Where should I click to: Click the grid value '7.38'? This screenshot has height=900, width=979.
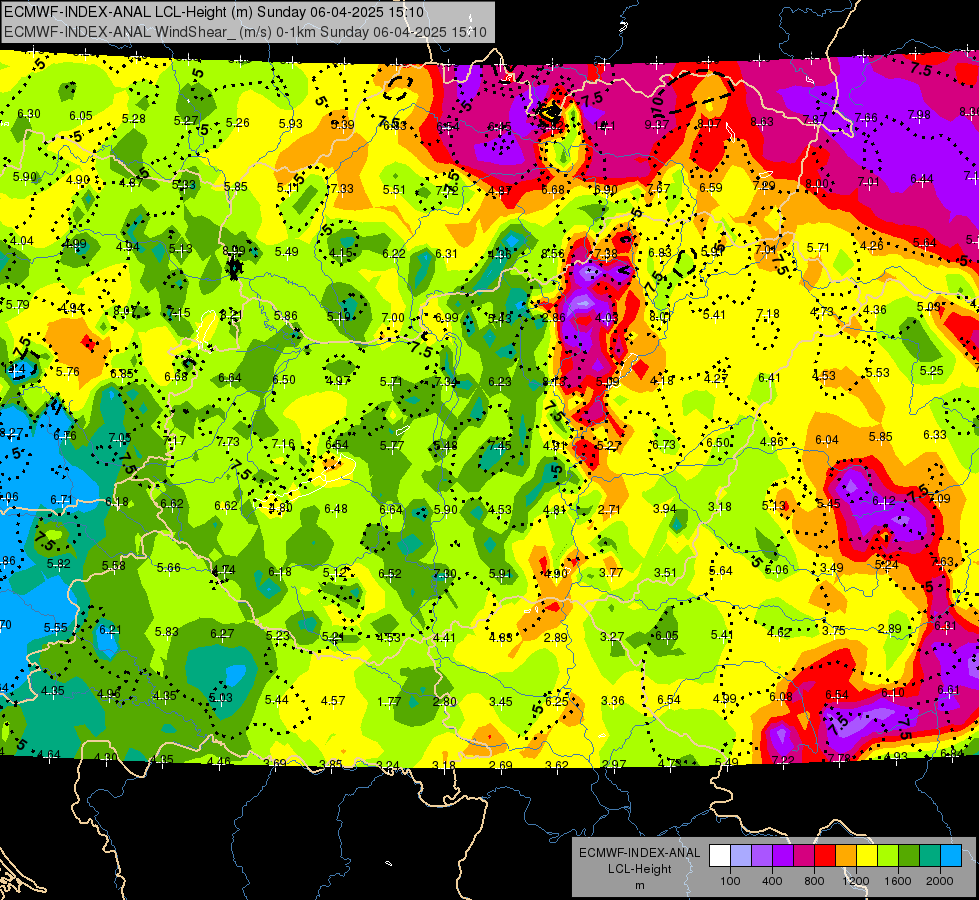[606, 254]
